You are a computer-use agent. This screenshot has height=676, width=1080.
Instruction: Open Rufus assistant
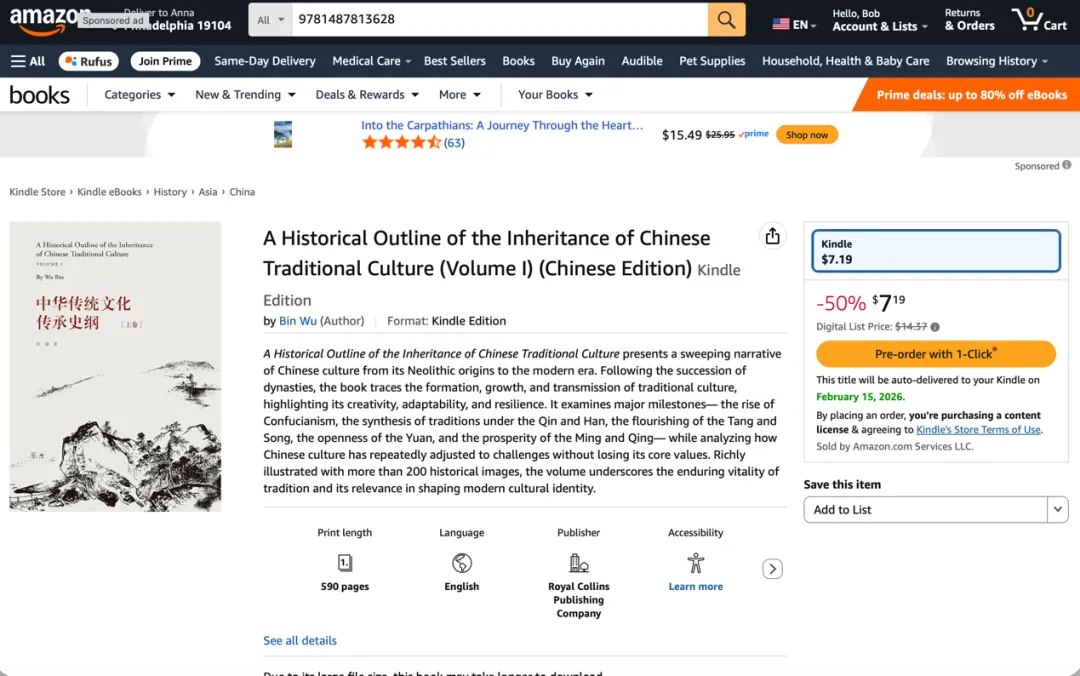coord(88,61)
